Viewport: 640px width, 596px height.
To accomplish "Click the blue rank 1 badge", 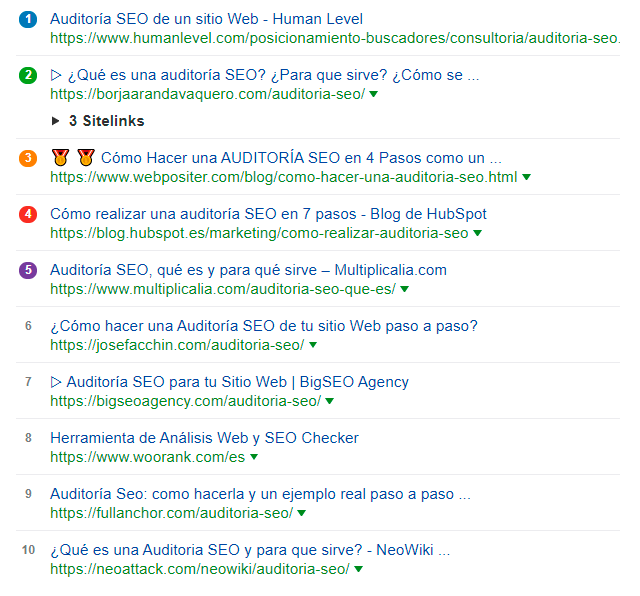I will click(x=28, y=19).
